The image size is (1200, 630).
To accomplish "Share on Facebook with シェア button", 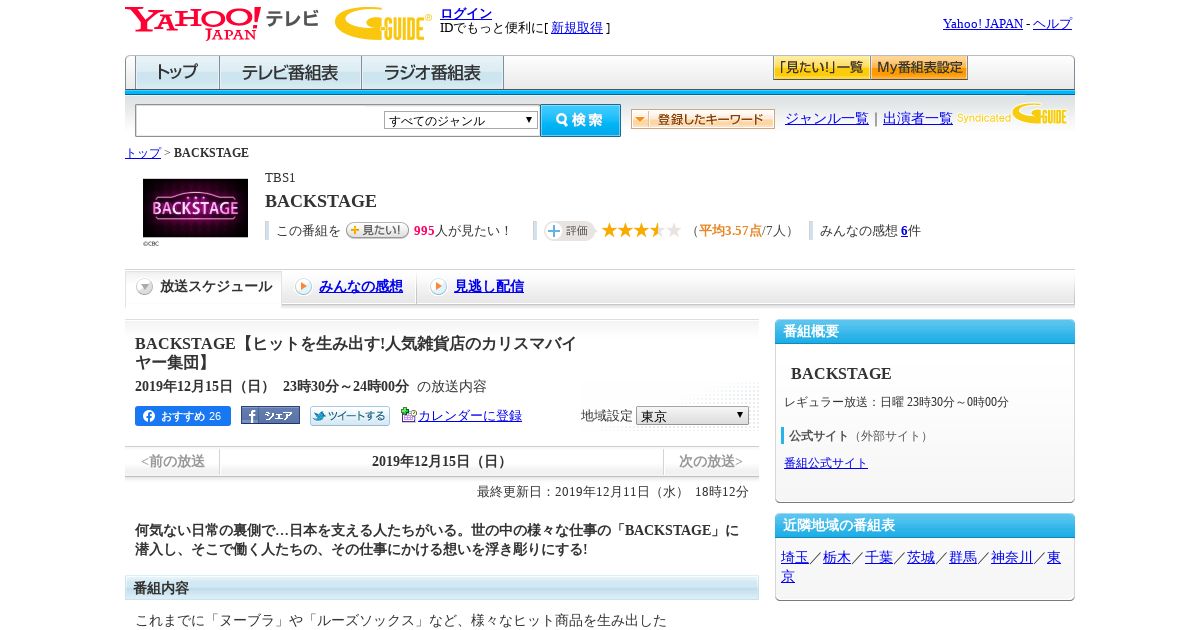I will 270,415.
